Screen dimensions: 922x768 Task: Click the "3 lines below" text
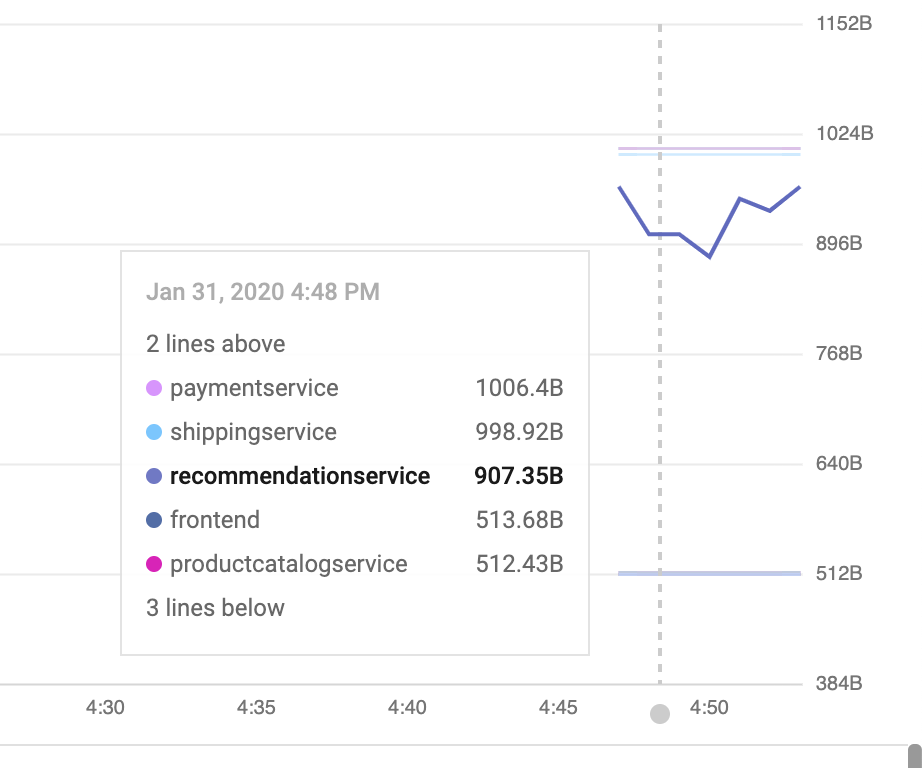(216, 608)
